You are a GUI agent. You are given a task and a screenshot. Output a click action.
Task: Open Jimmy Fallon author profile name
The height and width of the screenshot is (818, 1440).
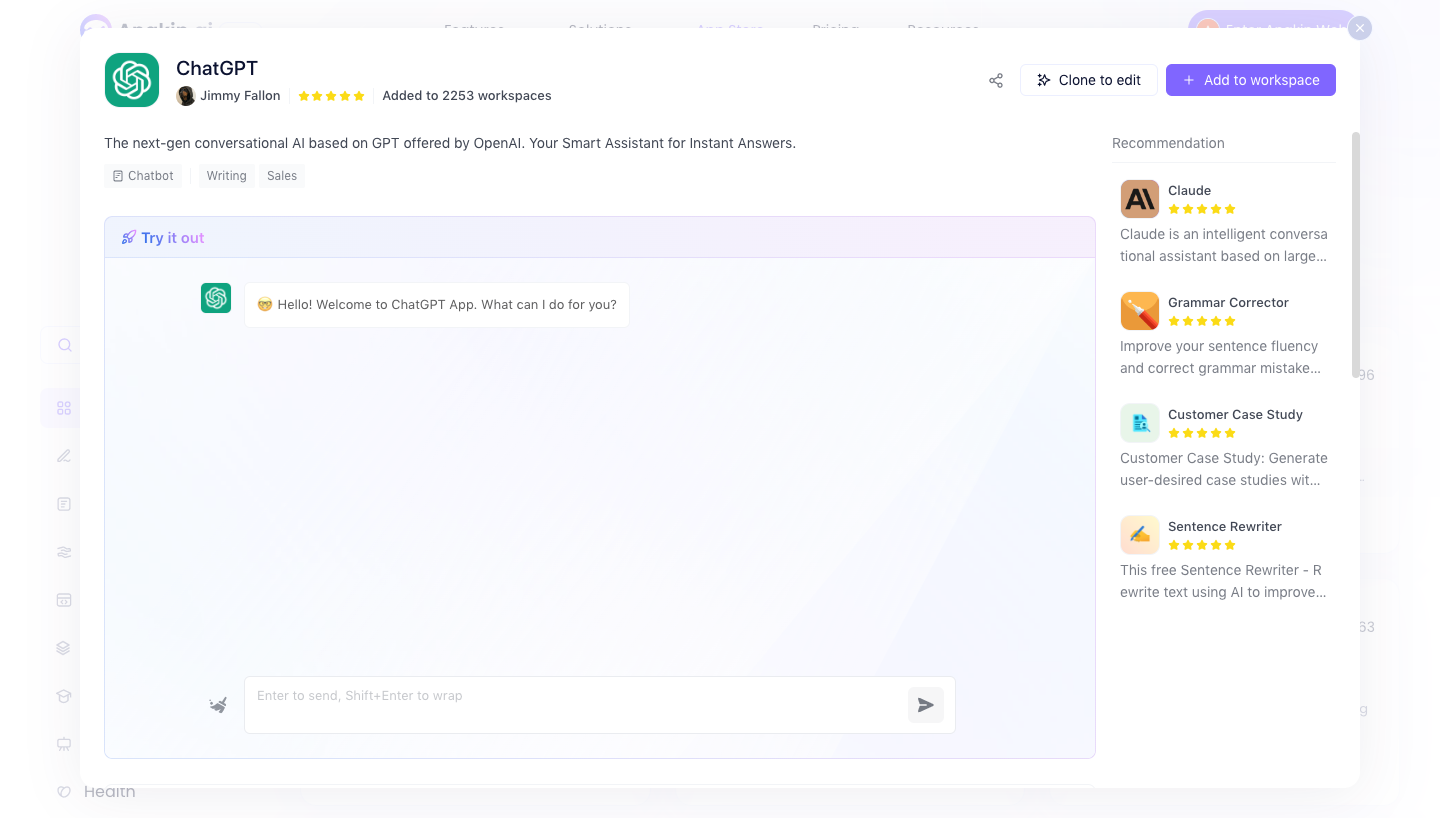[240, 96]
